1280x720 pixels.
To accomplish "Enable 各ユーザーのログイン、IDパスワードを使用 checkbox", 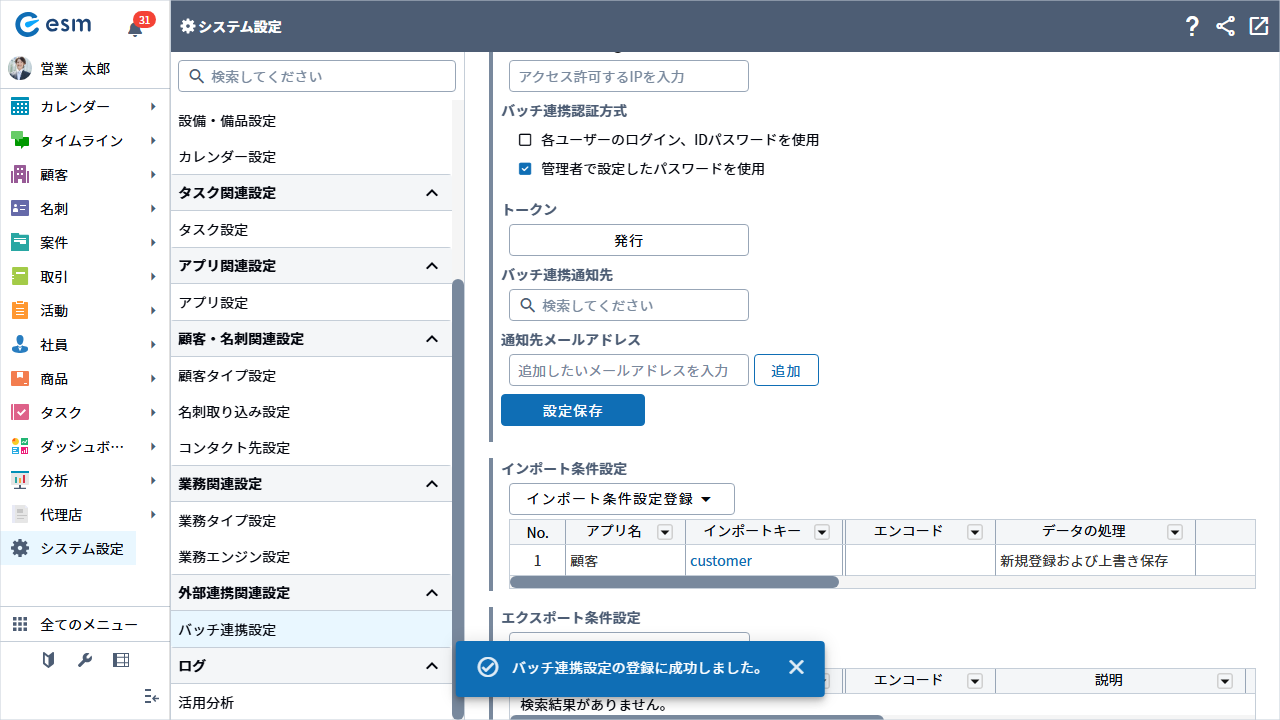I will click(525, 140).
